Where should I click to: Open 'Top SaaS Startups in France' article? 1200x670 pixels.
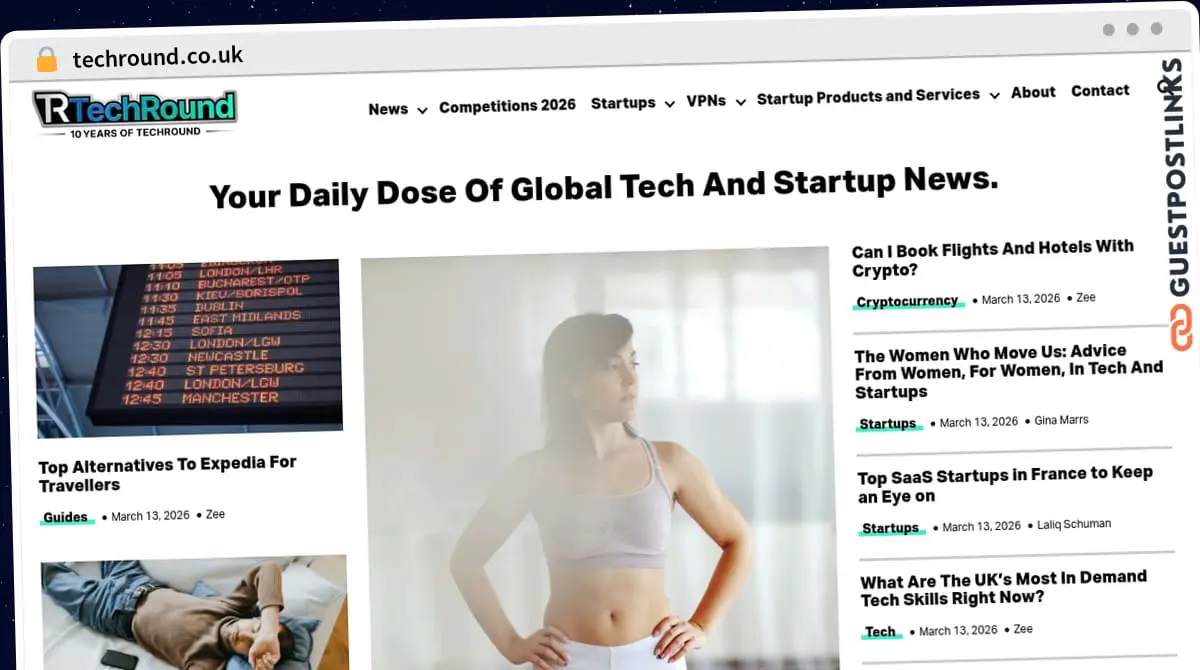point(1005,484)
